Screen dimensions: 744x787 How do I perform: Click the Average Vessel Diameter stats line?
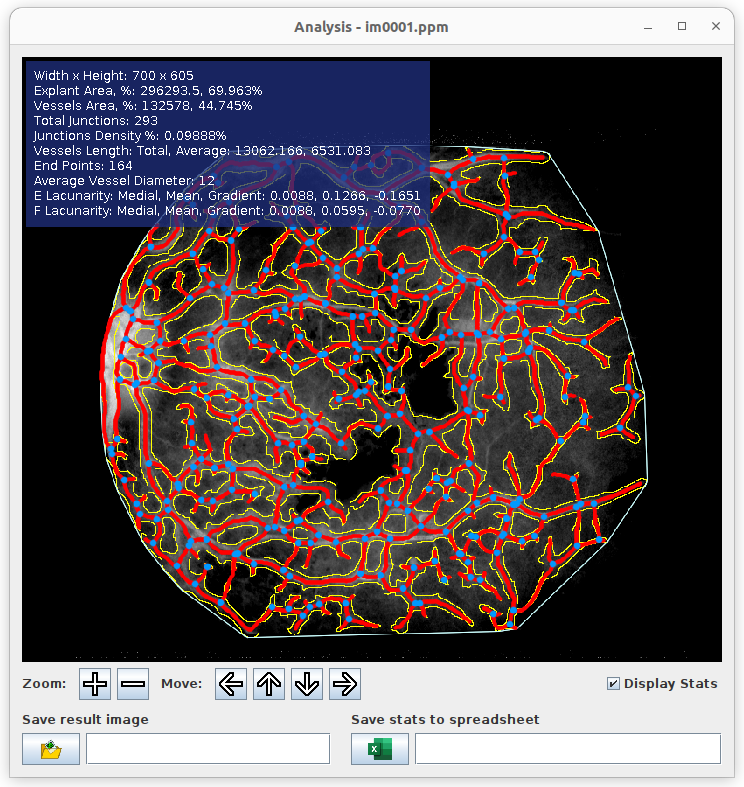pos(124,181)
